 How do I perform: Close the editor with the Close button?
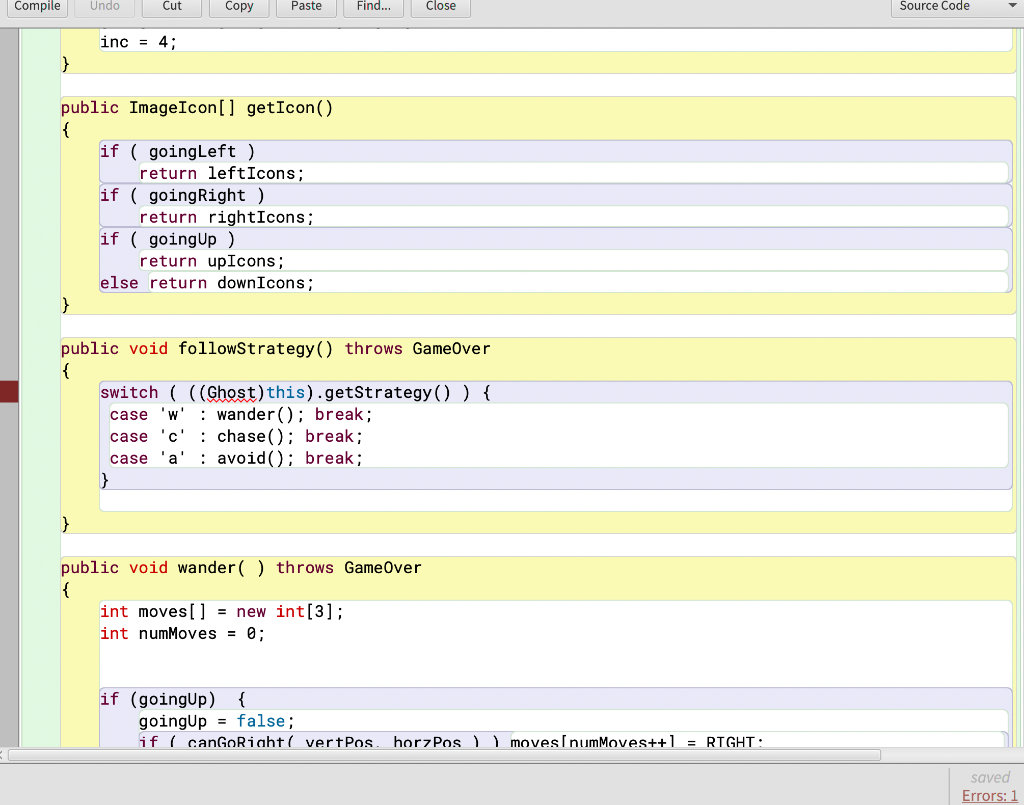(x=440, y=7)
